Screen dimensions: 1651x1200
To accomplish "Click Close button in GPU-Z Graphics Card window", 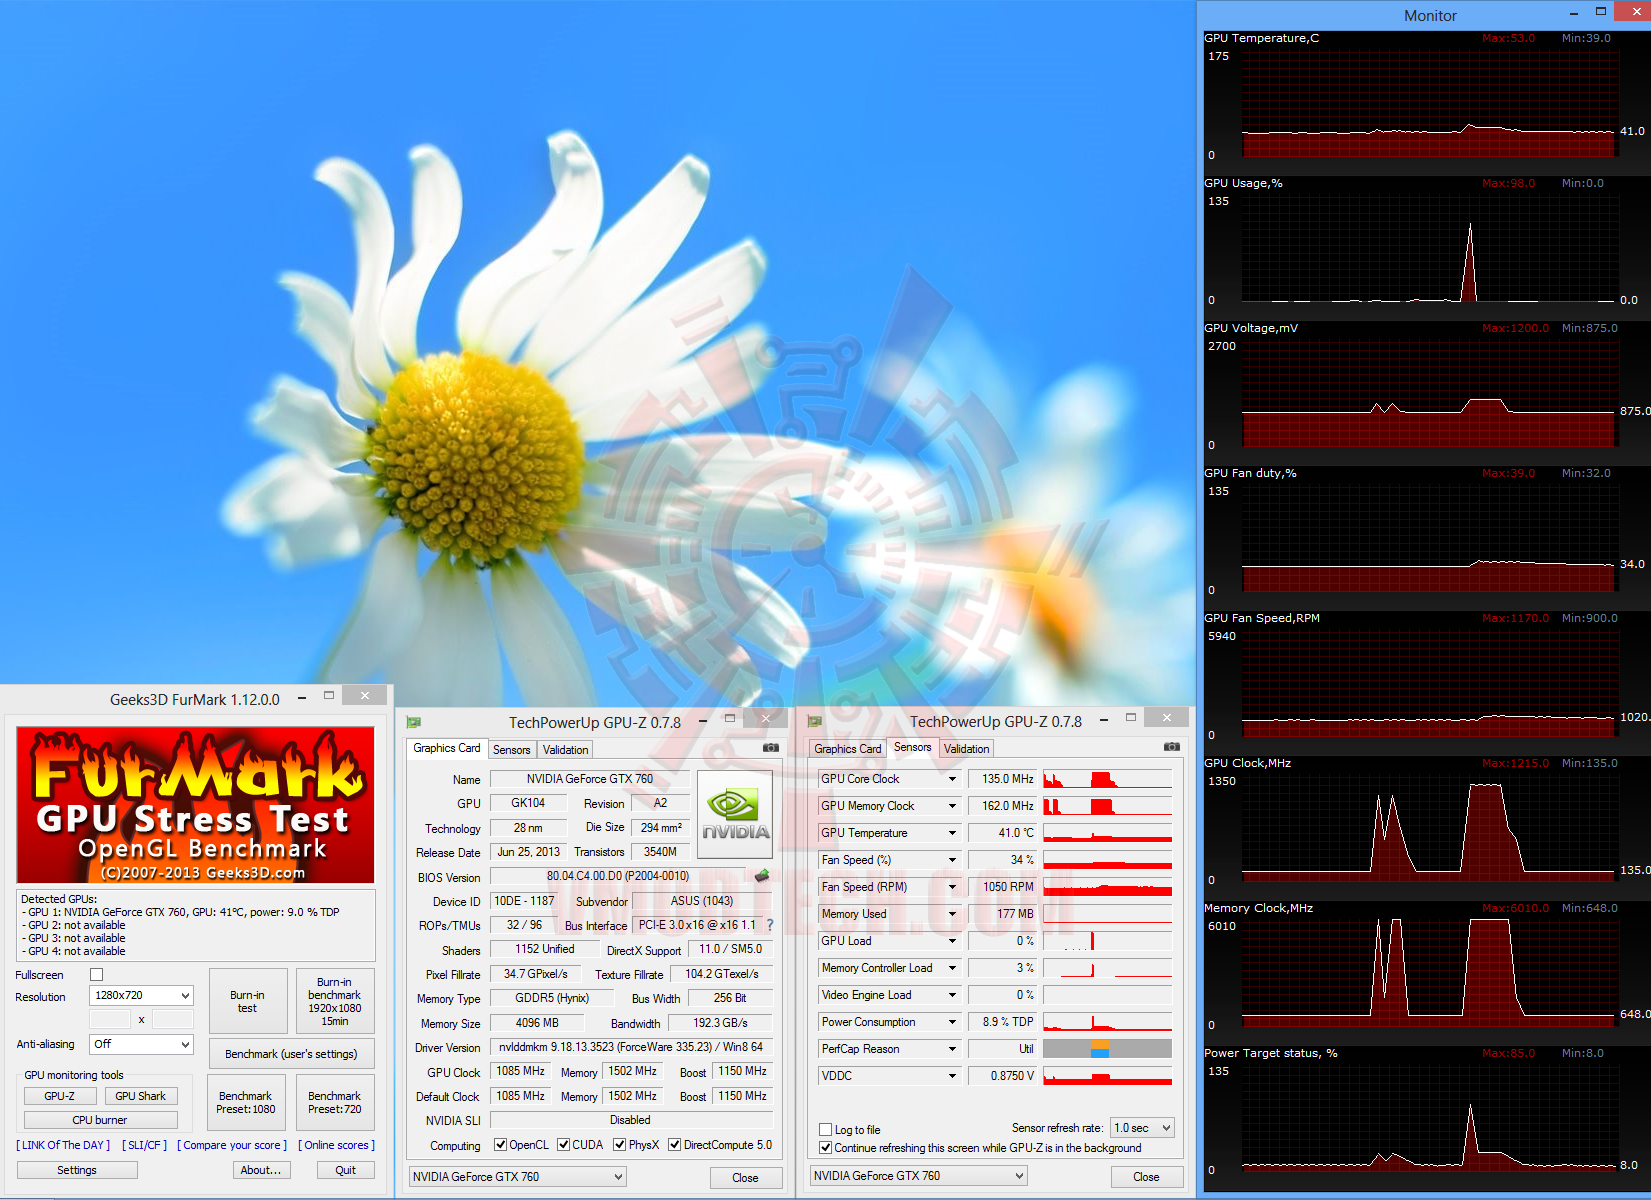I will point(745,1178).
